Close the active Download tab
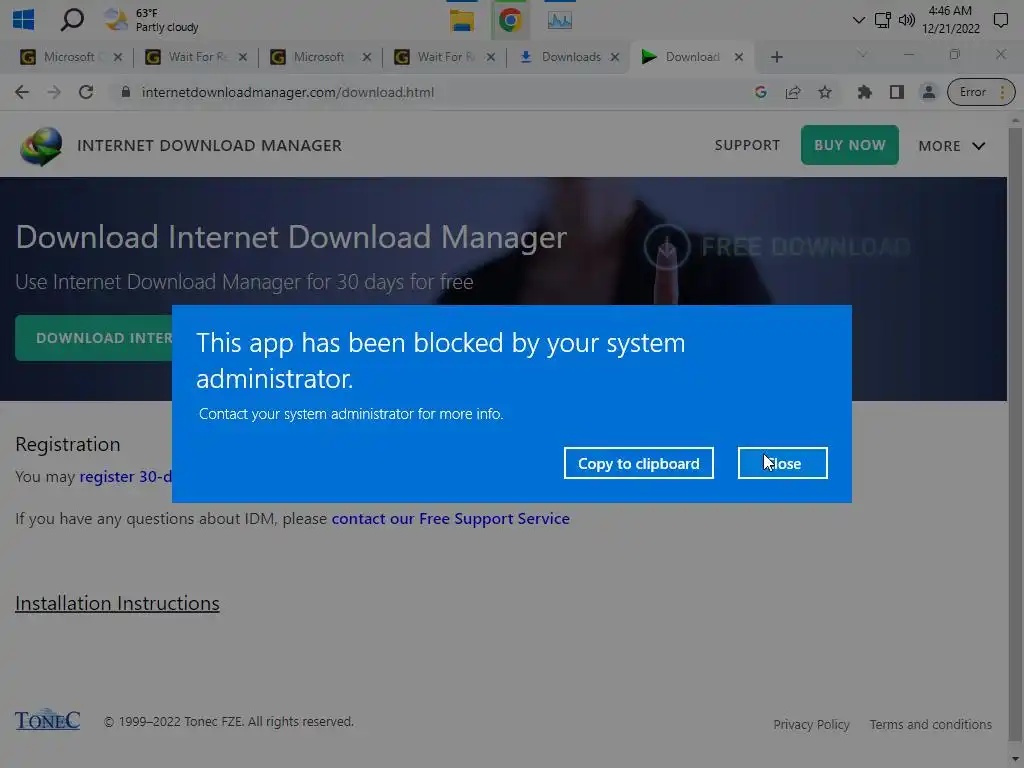Image resolution: width=1024 pixels, height=768 pixels. pos(739,57)
